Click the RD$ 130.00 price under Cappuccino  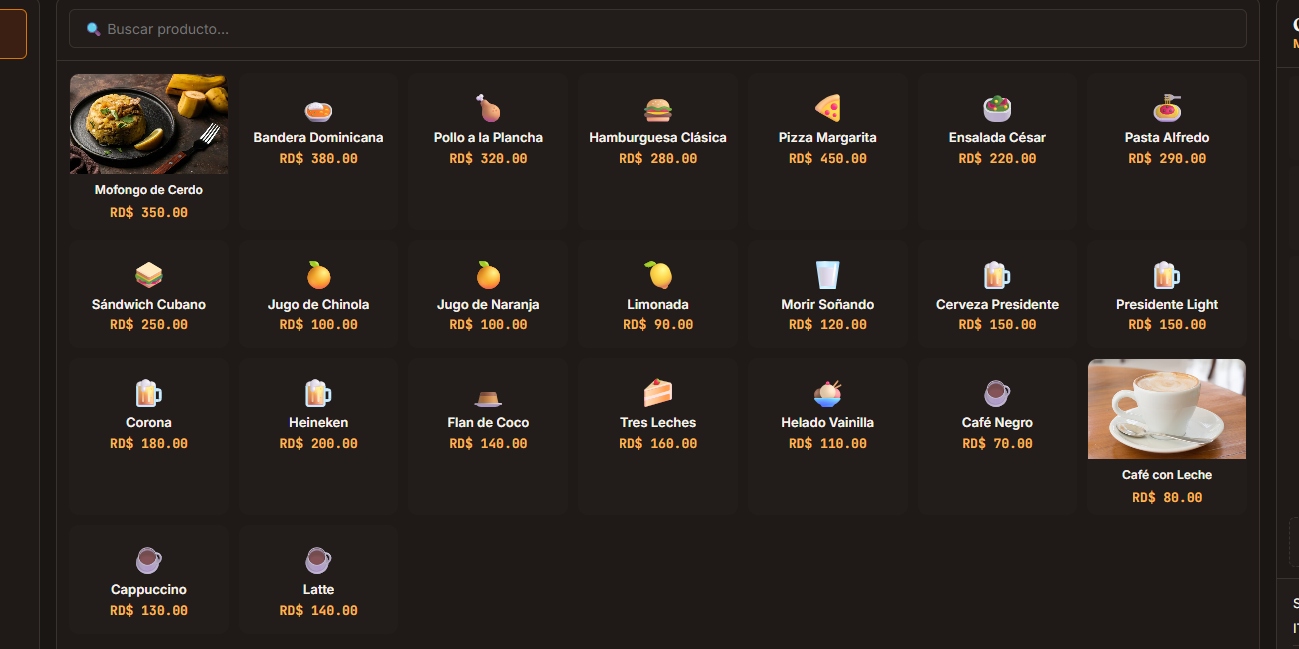149,610
